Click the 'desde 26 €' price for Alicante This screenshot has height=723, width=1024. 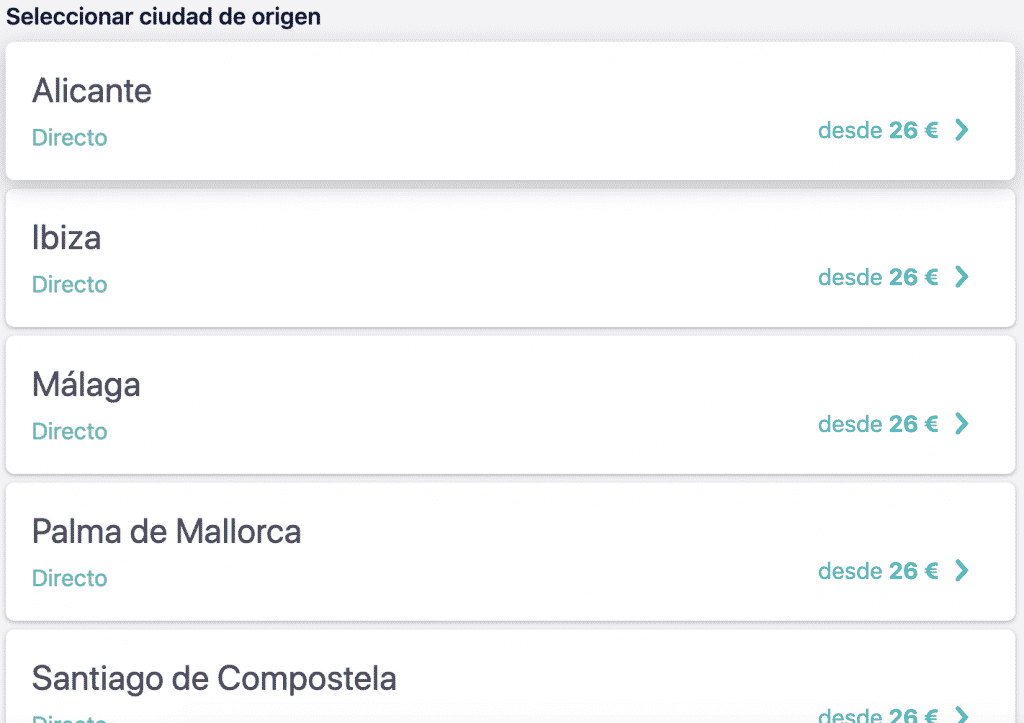coord(878,130)
